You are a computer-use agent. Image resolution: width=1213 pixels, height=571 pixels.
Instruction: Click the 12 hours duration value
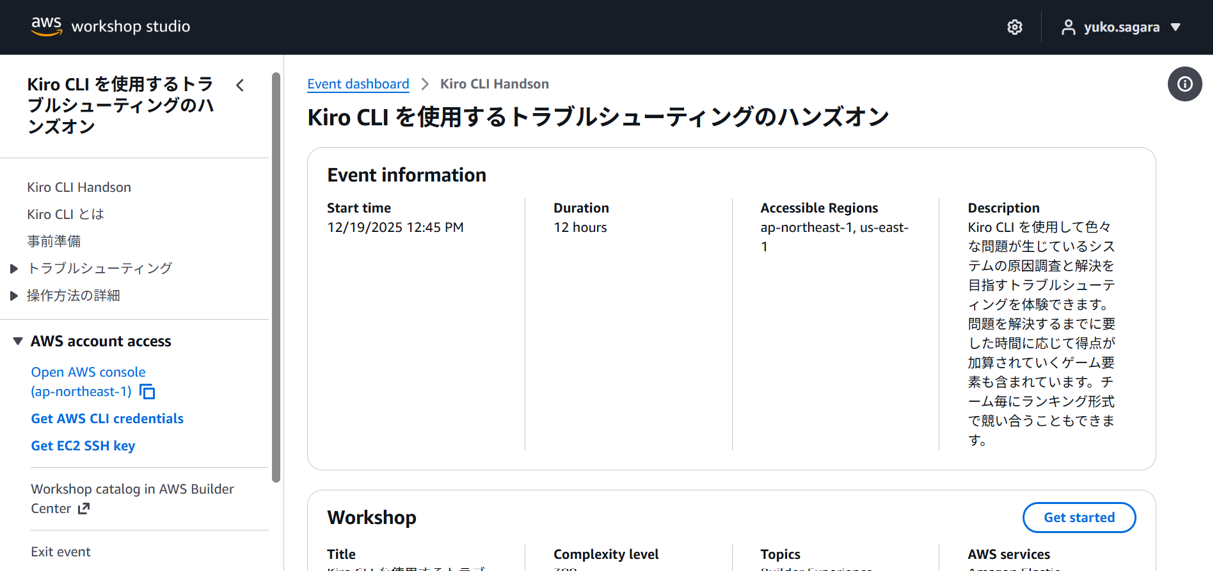click(580, 227)
